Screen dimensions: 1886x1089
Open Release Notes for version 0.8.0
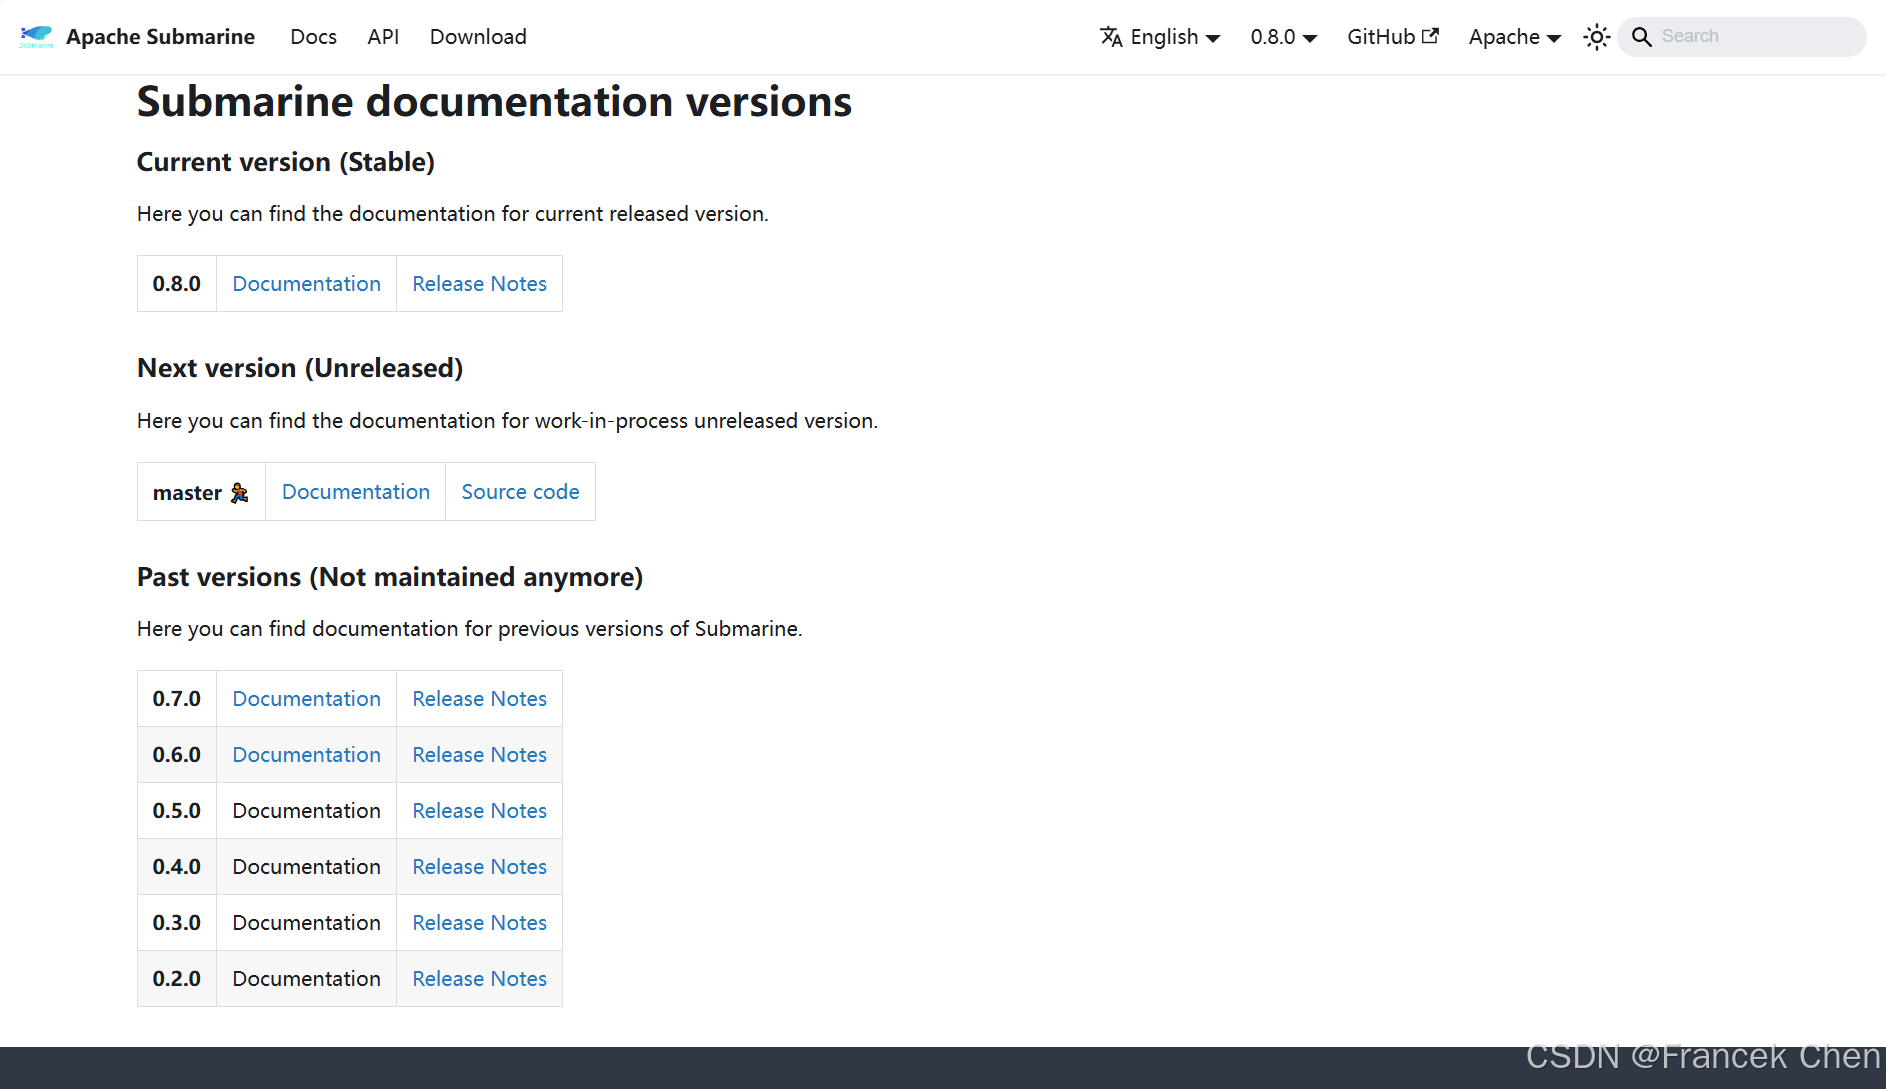pyautogui.click(x=479, y=284)
